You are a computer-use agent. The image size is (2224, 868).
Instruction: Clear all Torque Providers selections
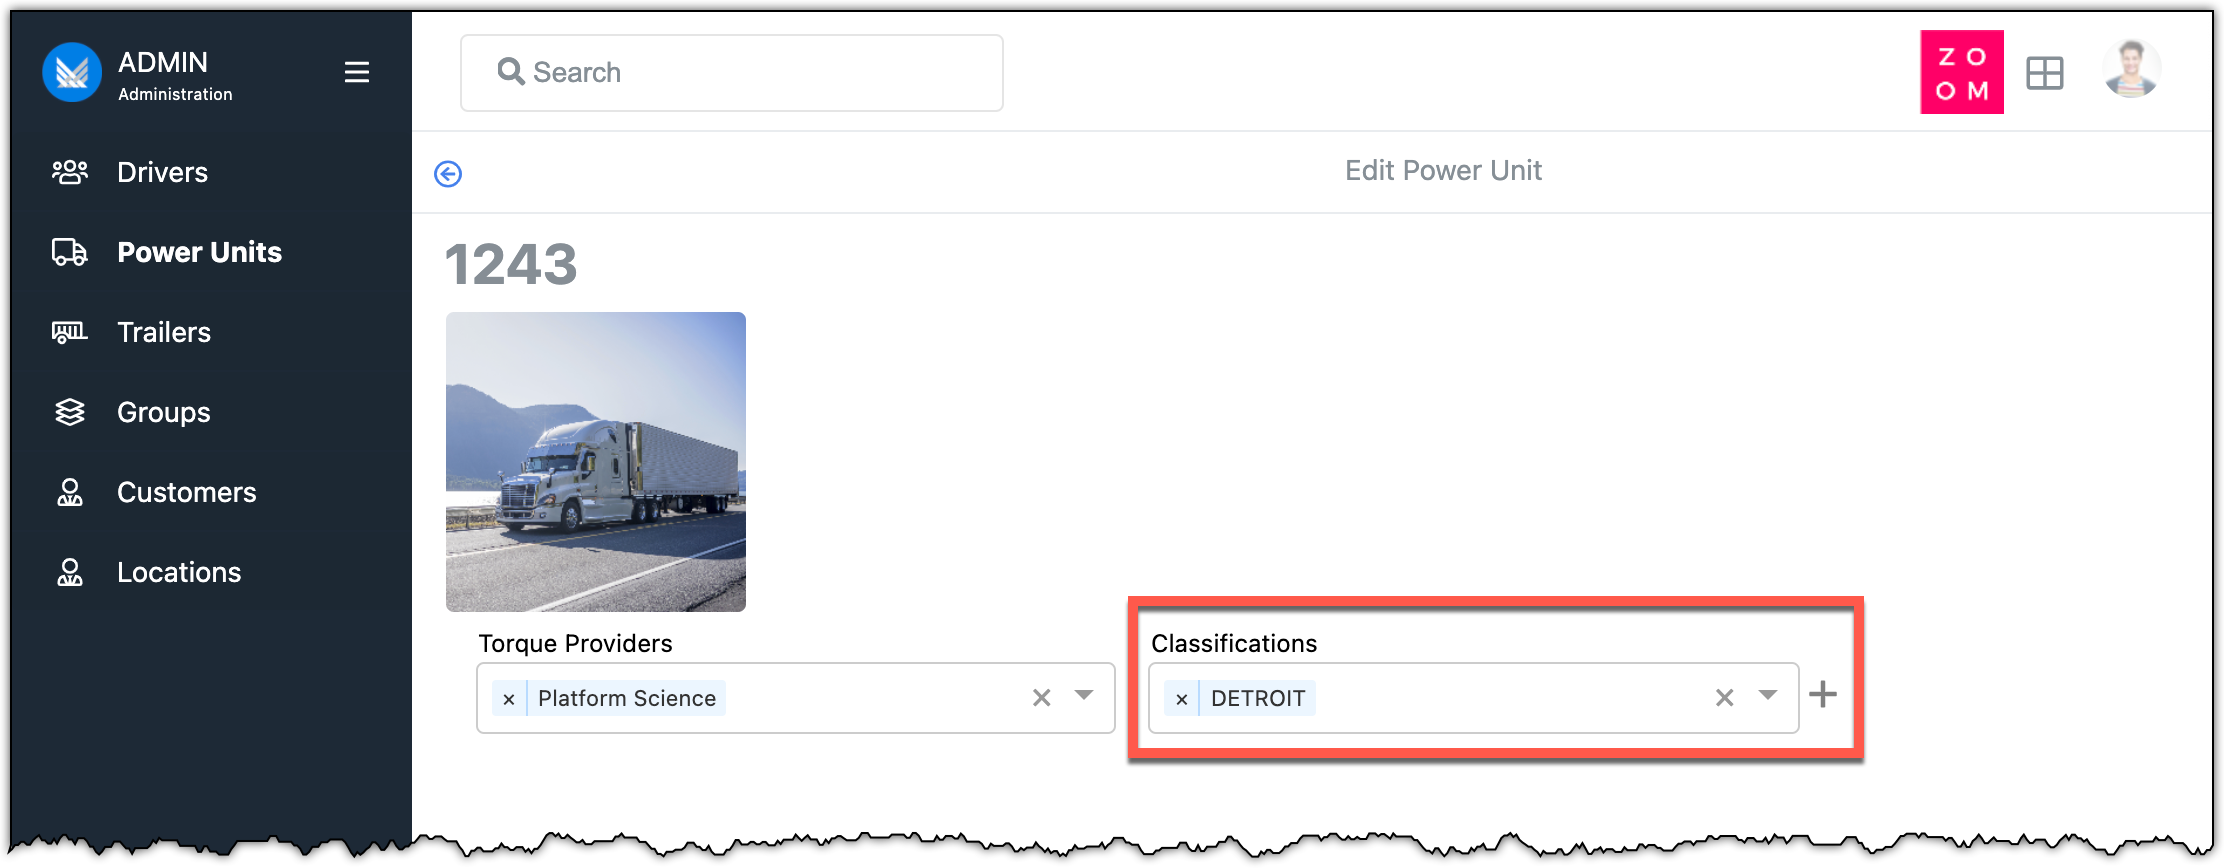point(1041,698)
